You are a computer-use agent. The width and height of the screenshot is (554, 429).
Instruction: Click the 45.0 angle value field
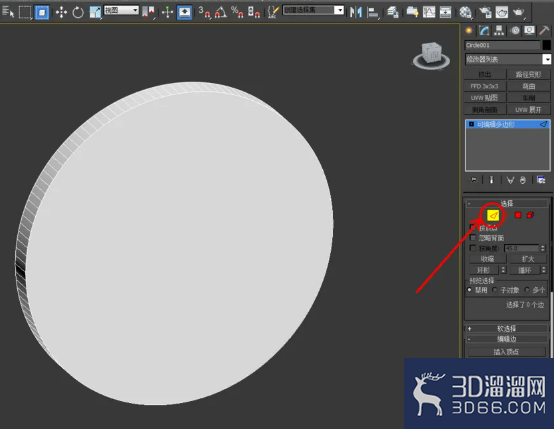coord(522,248)
